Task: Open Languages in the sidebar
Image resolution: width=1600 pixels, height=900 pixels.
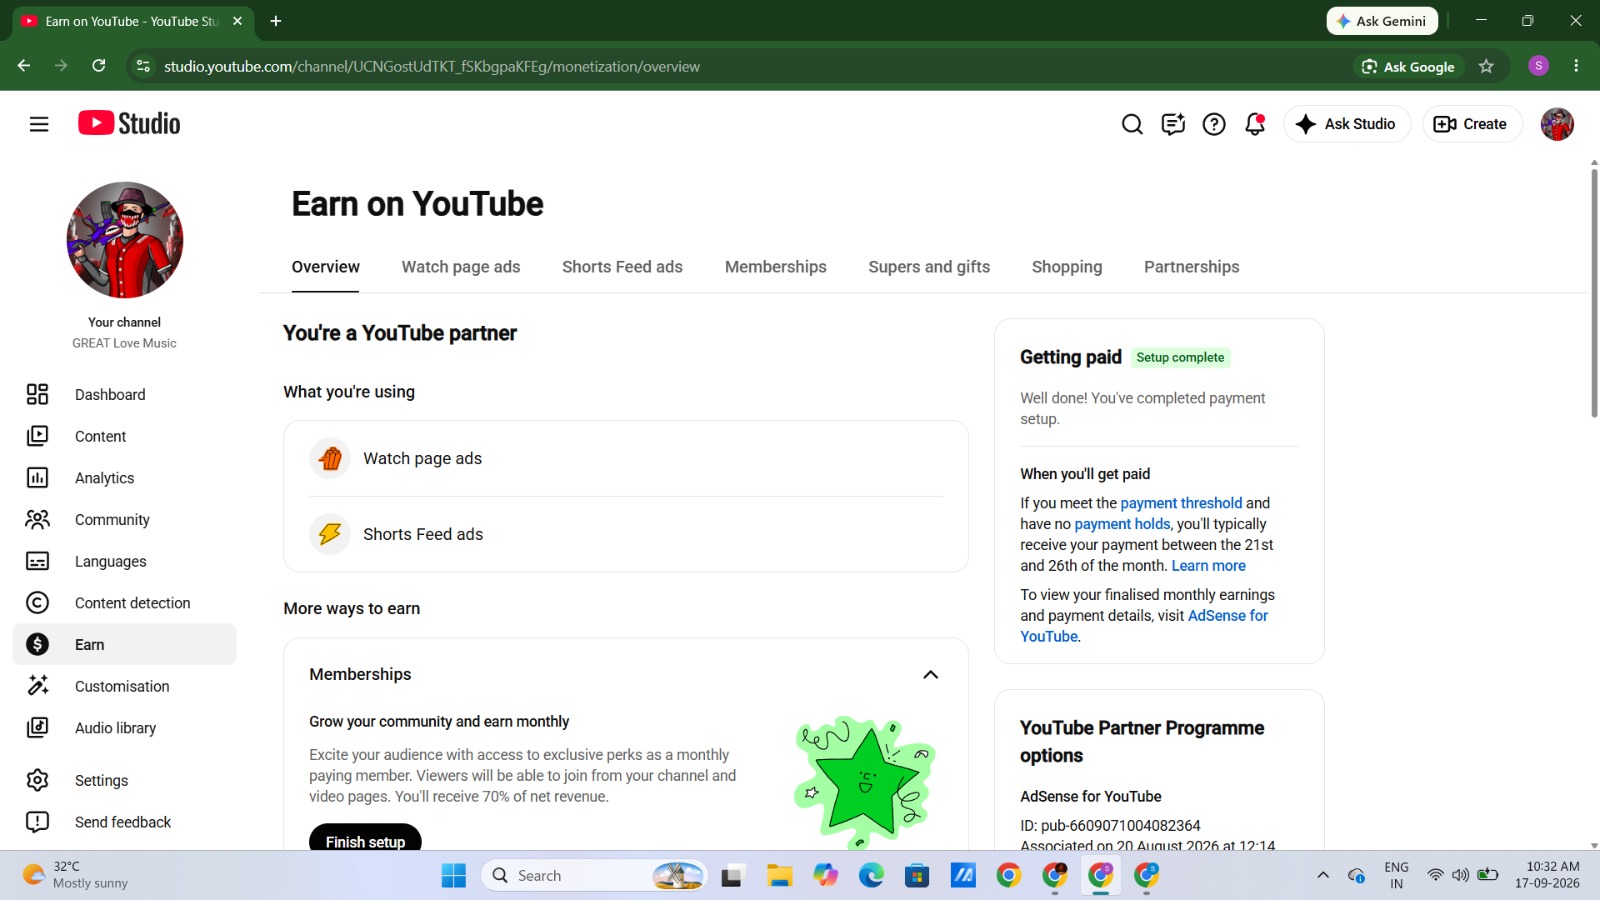Action: pos(125,561)
